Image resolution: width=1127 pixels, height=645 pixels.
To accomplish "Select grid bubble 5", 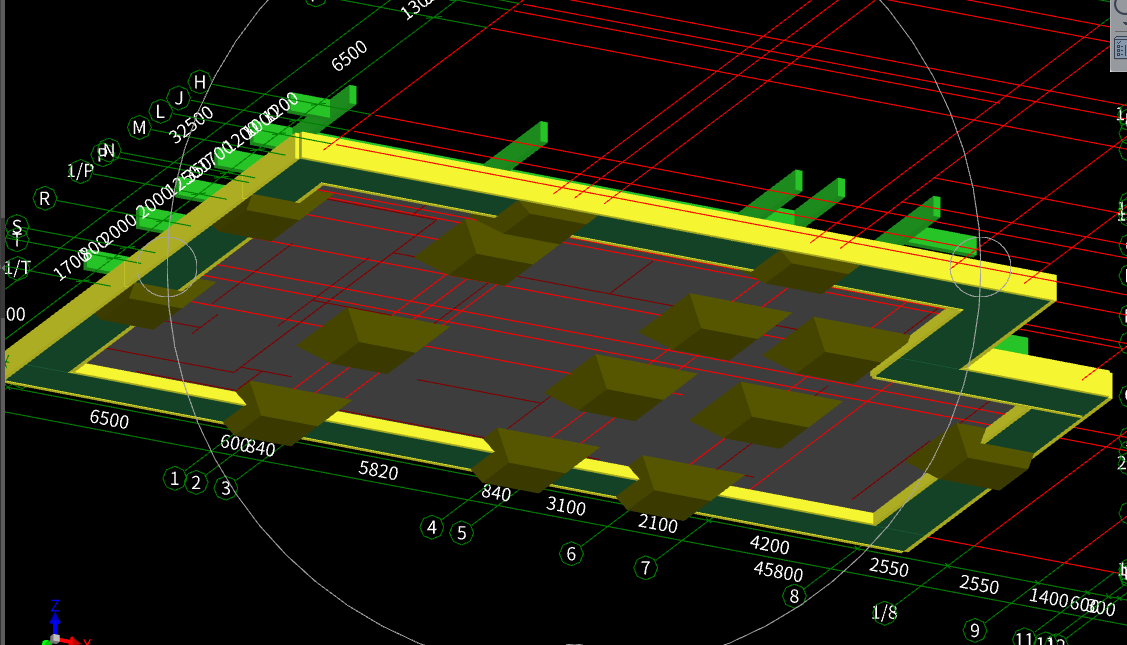I will [x=461, y=533].
